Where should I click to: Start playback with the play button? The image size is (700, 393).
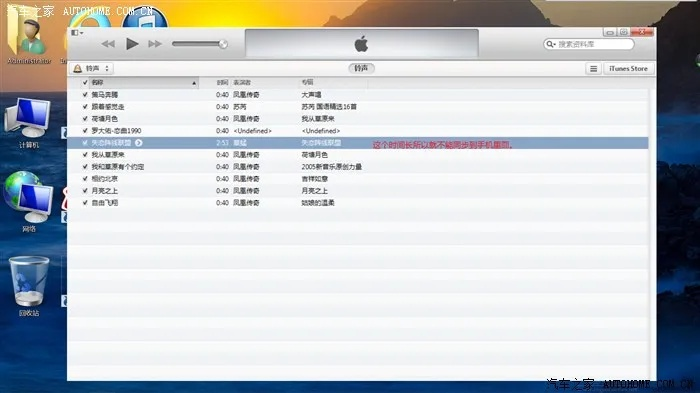[132, 44]
